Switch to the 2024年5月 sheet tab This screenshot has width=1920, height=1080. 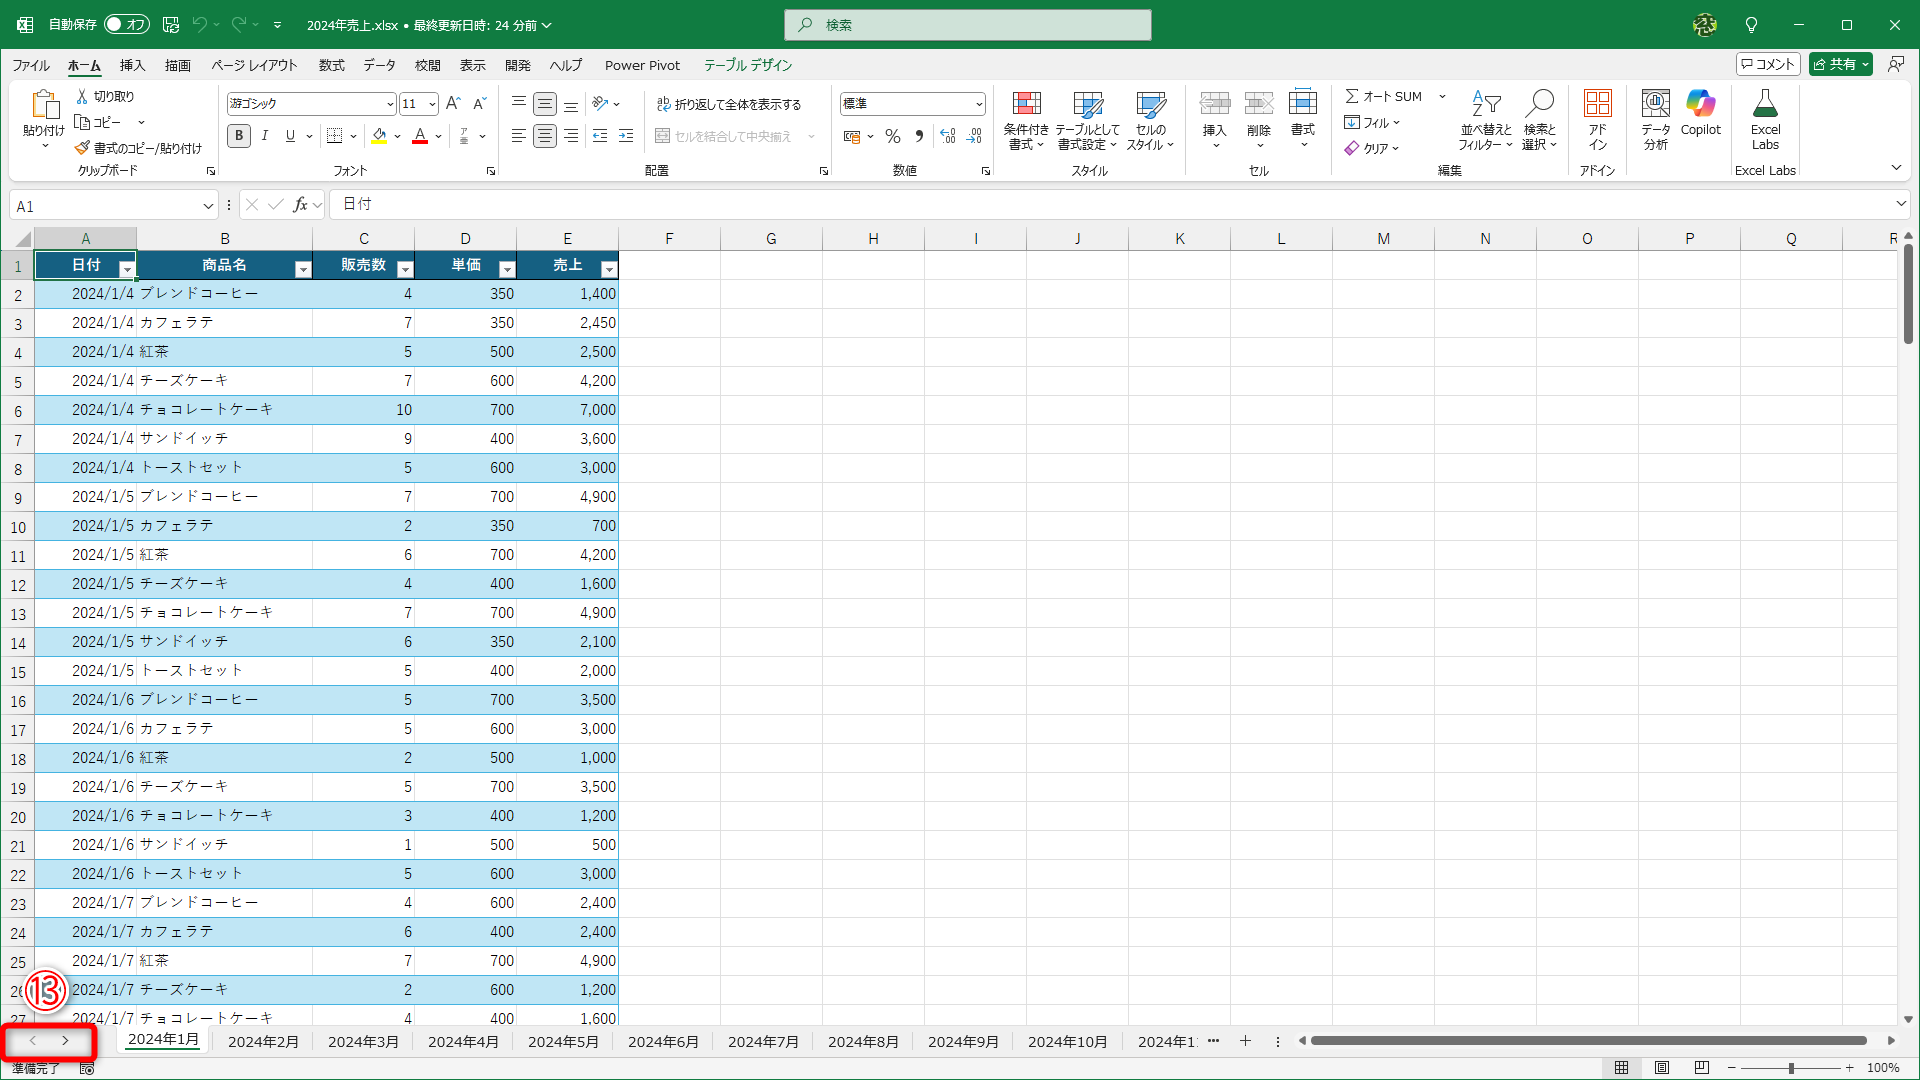(563, 1041)
